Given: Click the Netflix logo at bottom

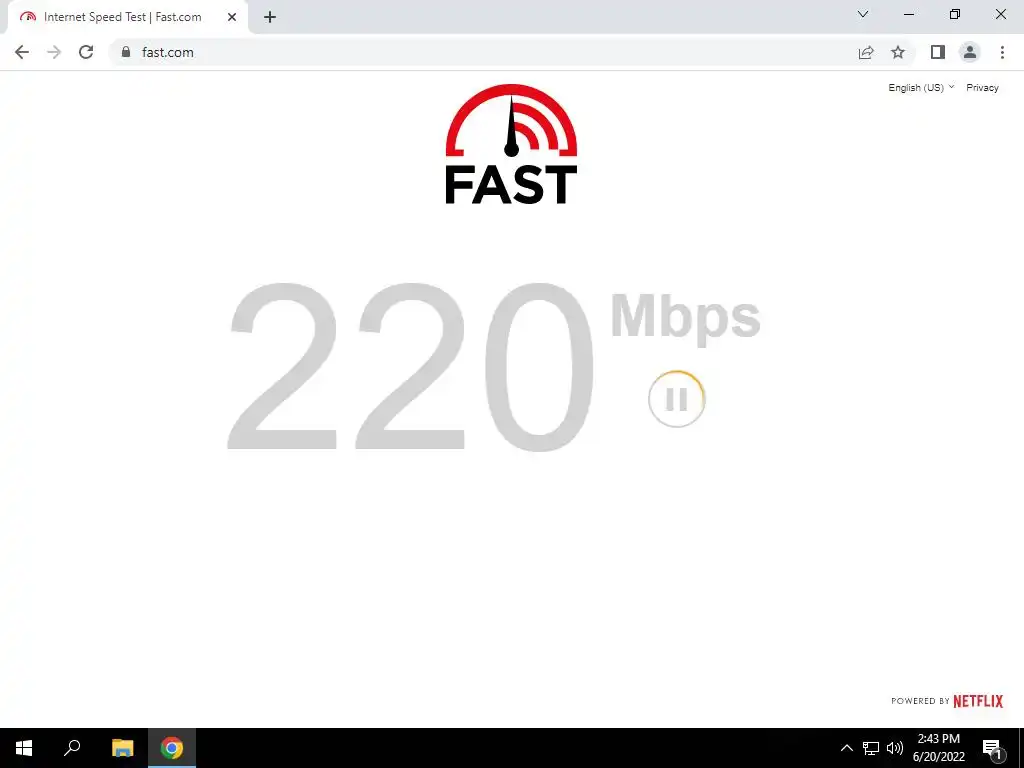Looking at the screenshot, I should click(x=978, y=701).
